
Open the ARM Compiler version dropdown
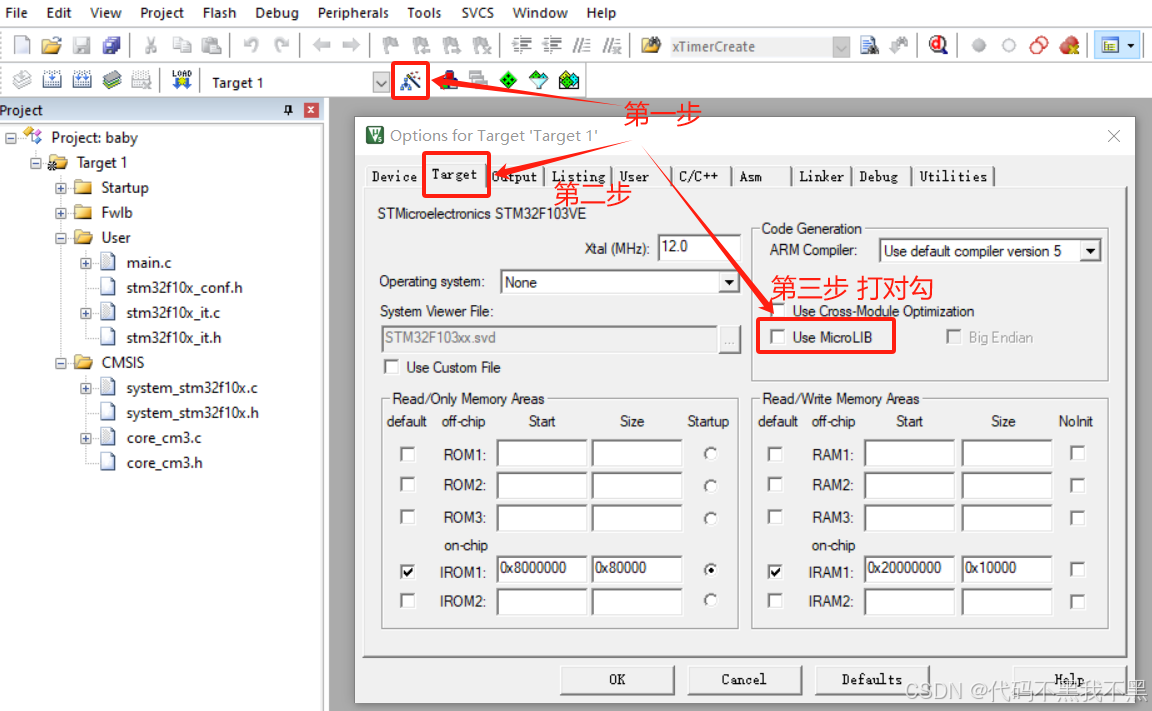(1090, 251)
